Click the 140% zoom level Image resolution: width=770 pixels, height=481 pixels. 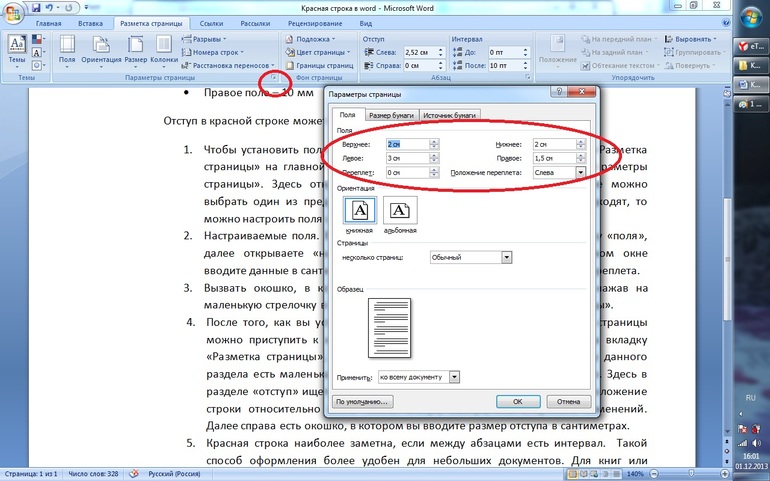635,474
